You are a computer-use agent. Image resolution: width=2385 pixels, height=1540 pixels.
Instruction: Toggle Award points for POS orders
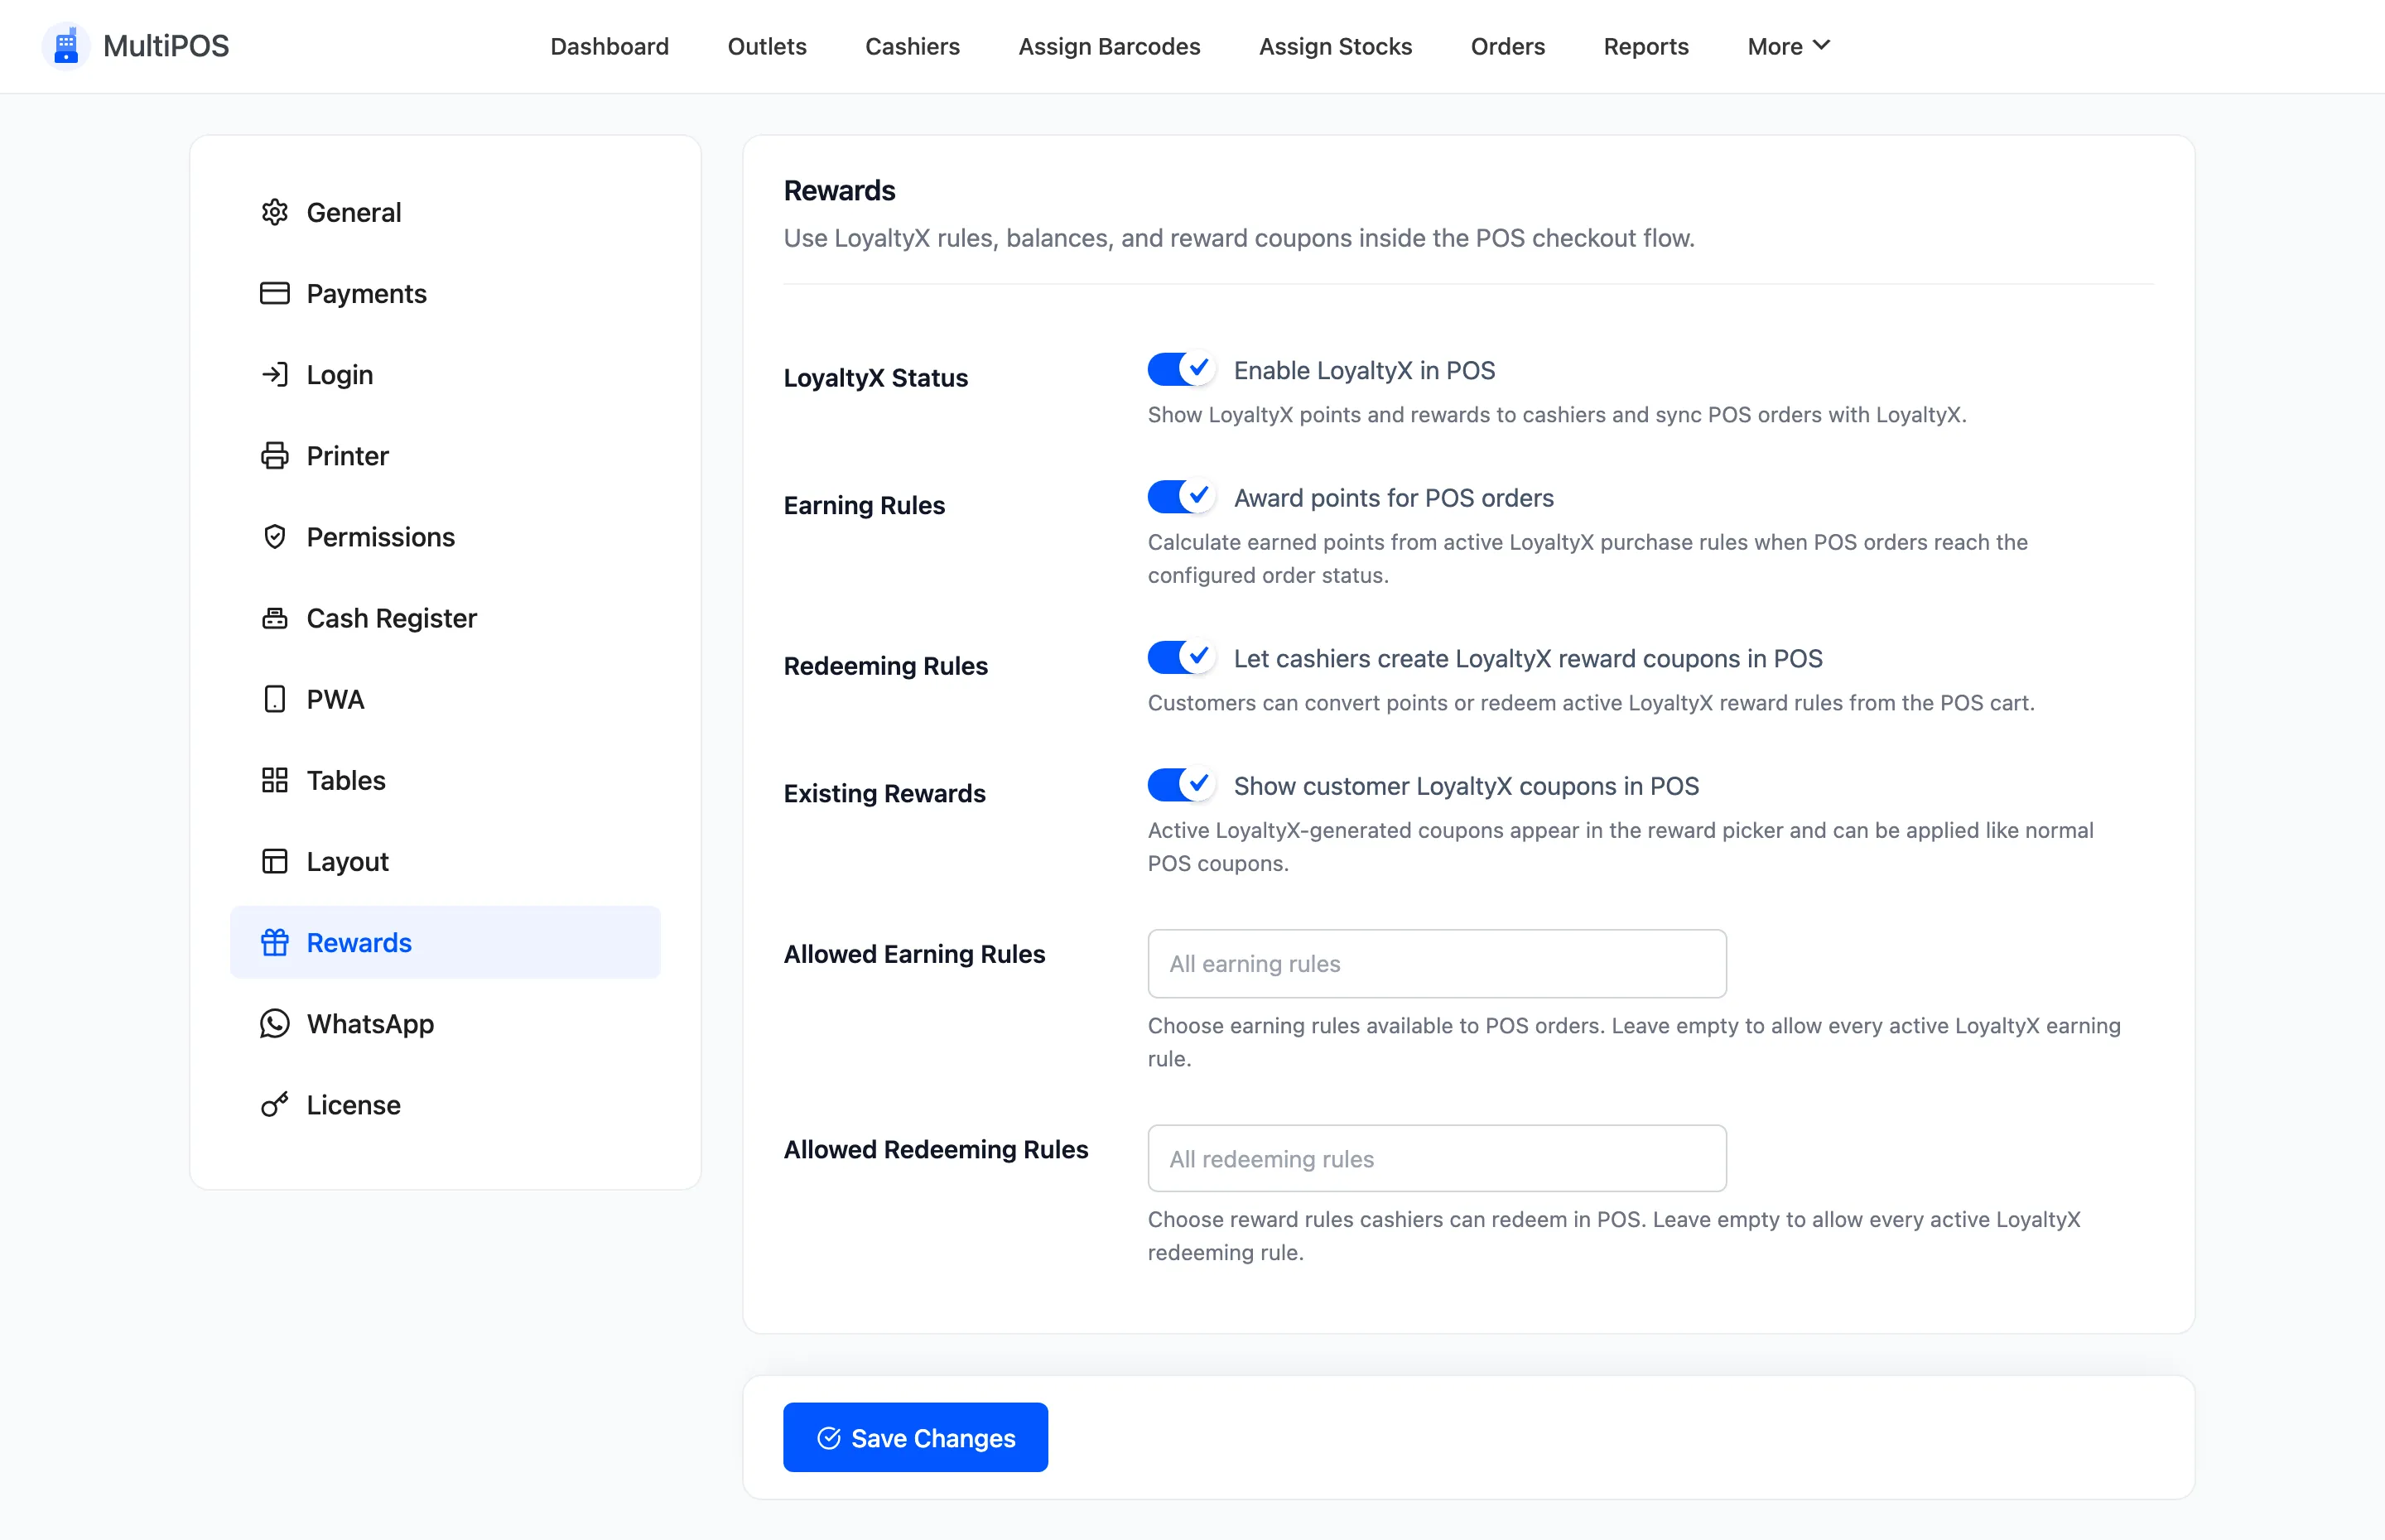tap(1181, 497)
